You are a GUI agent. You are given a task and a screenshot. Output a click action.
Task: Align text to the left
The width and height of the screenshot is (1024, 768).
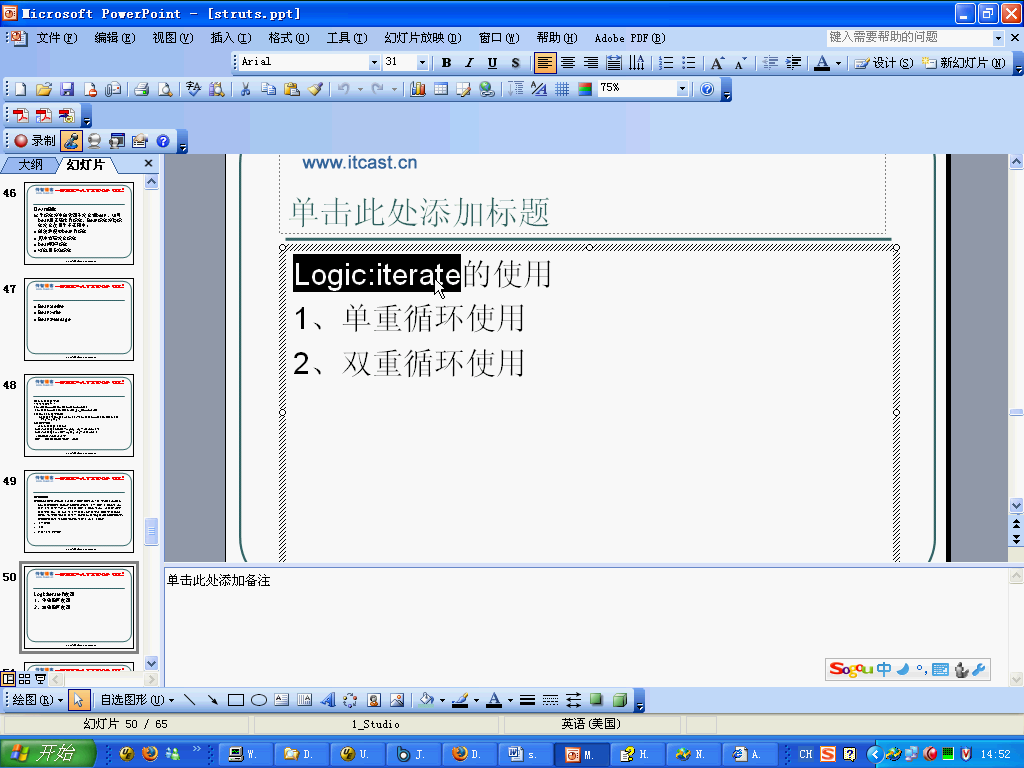coord(545,63)
